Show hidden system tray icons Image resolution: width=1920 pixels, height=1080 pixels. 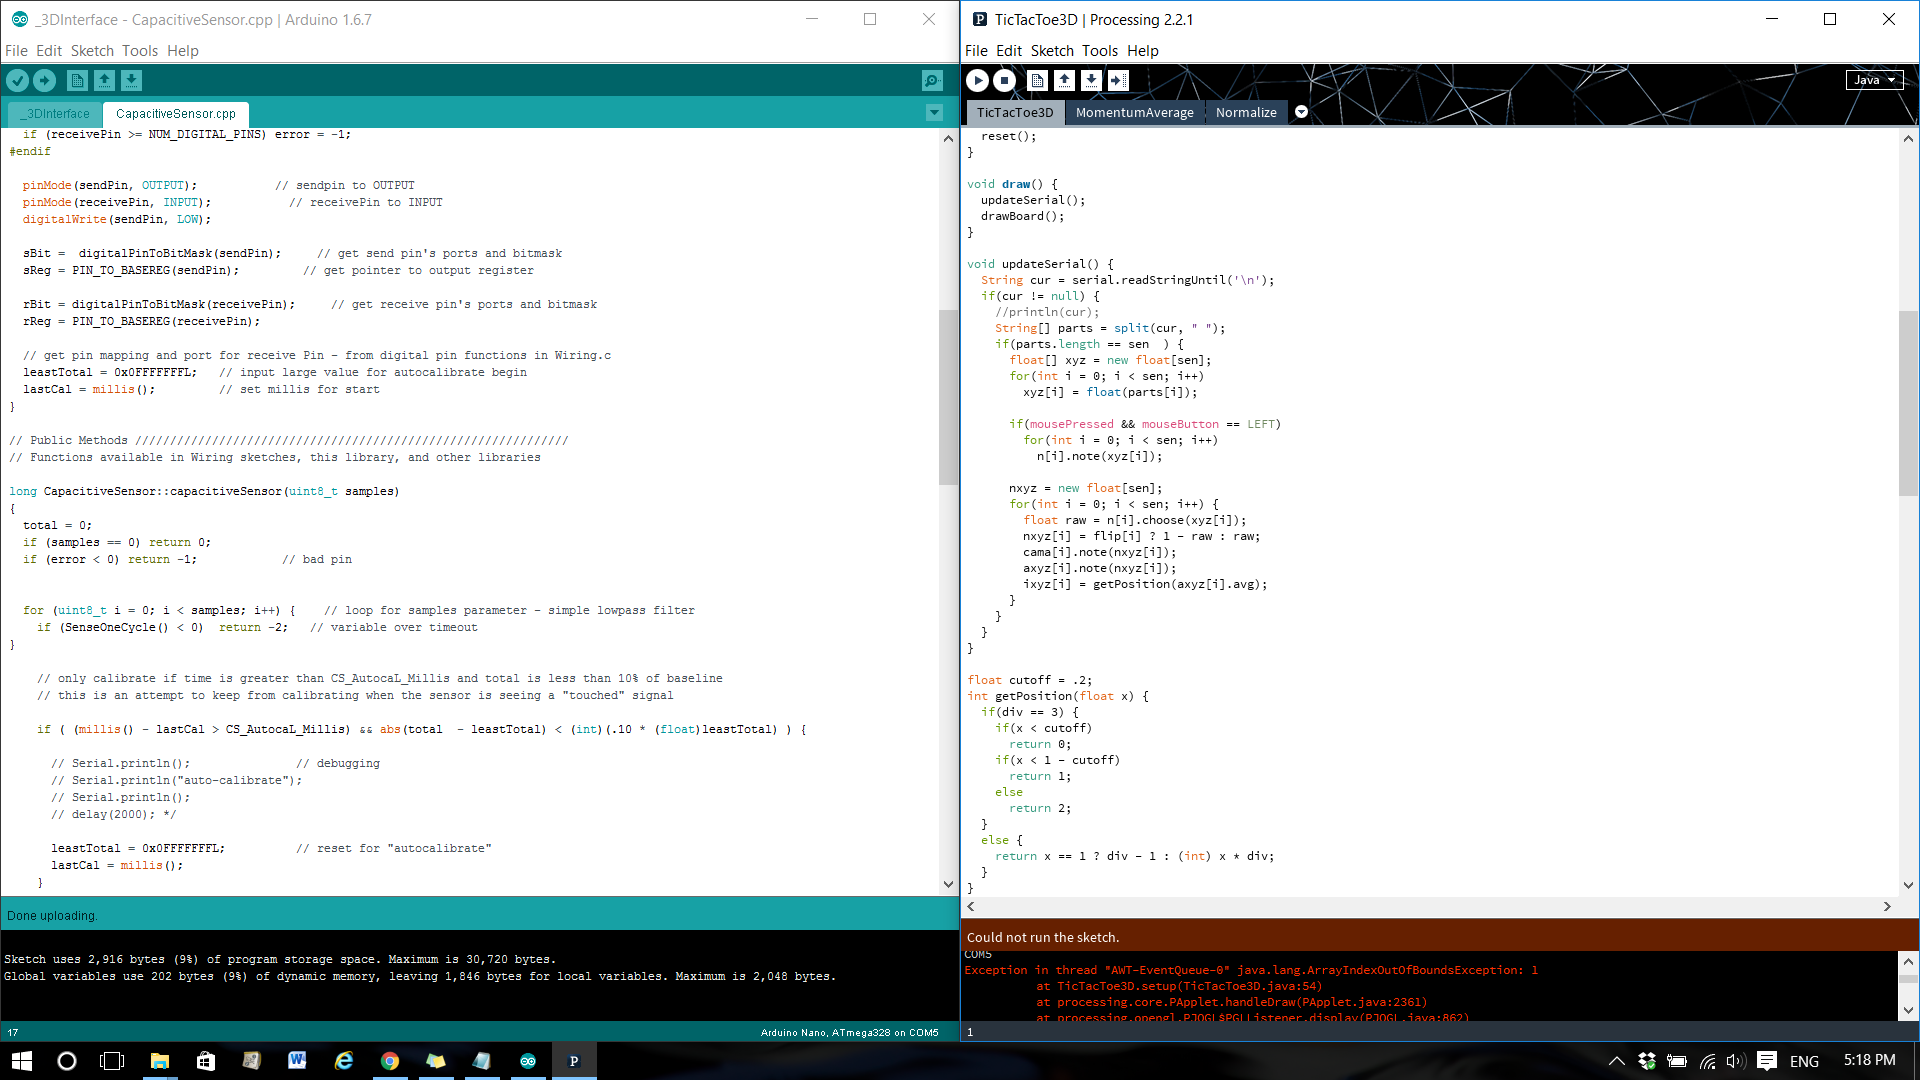click(x=1616, y=1061)
